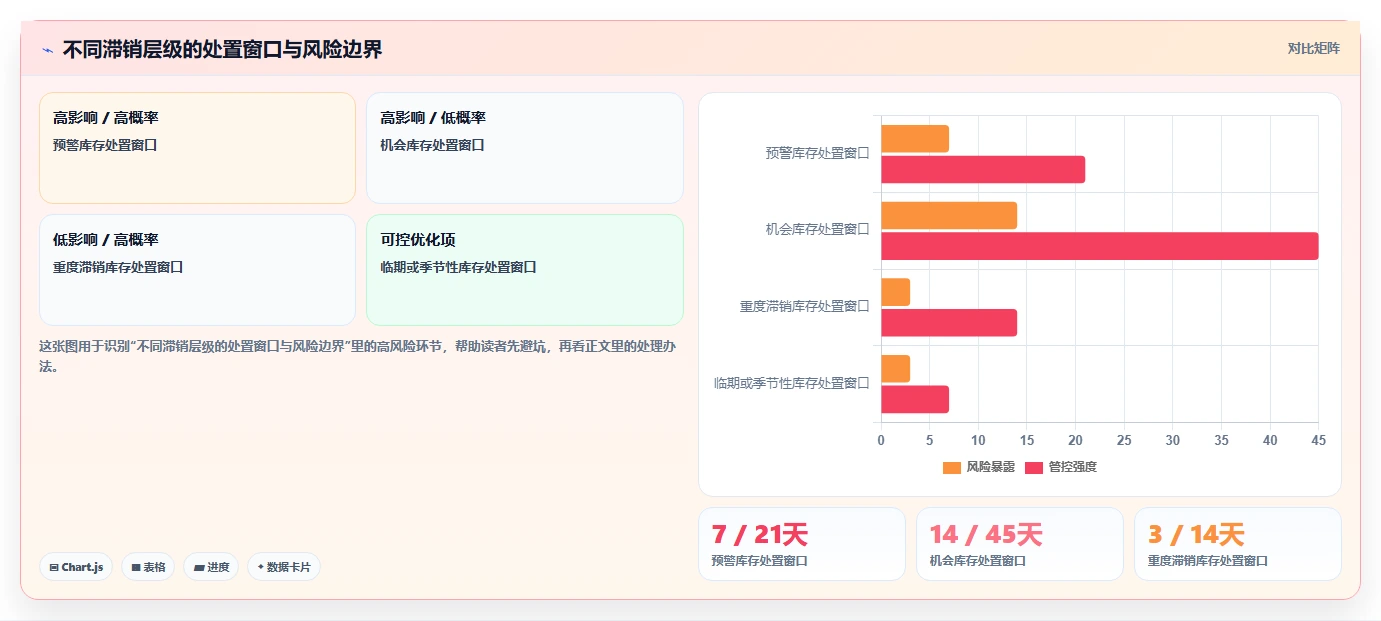The image size is (1381, 621).
Task: Click the 数据卡片 tag chip
Action: pyautogui.click(x=284, y=567)
